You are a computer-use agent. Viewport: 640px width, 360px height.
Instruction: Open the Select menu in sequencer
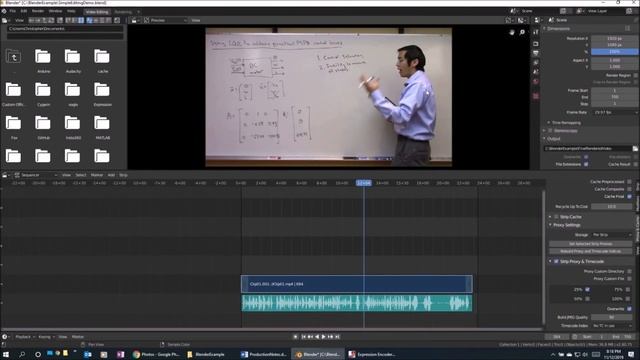81,175
